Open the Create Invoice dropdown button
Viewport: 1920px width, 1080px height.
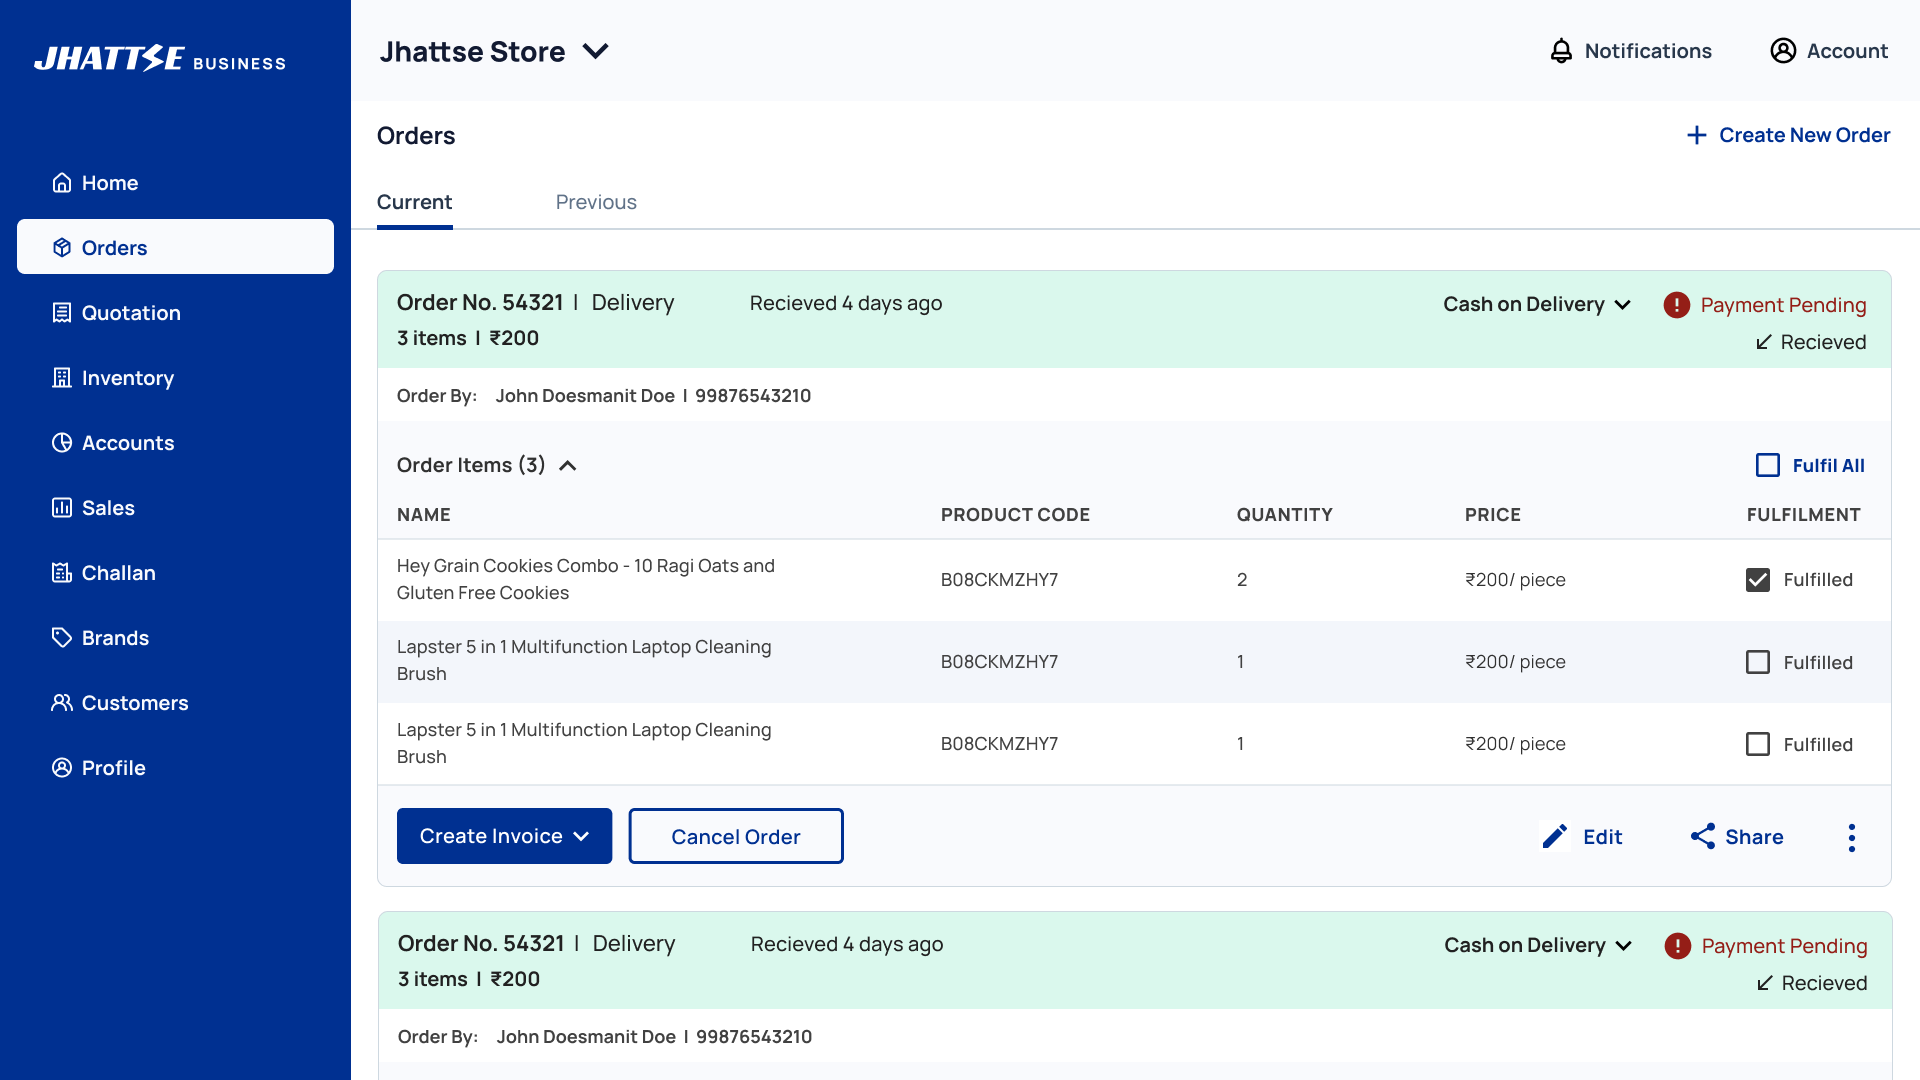504,836
